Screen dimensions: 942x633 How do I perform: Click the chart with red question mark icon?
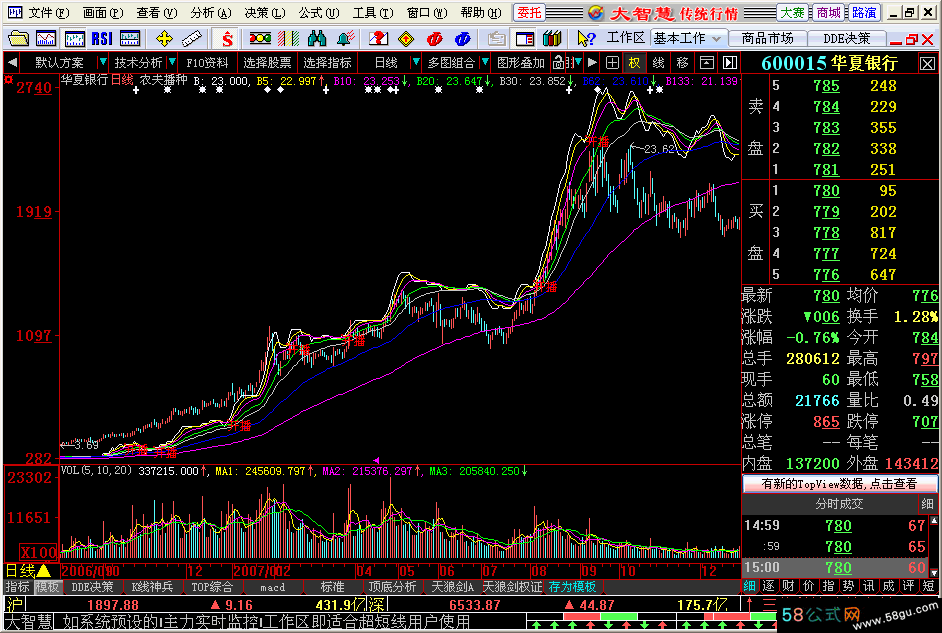coord(378,39)
